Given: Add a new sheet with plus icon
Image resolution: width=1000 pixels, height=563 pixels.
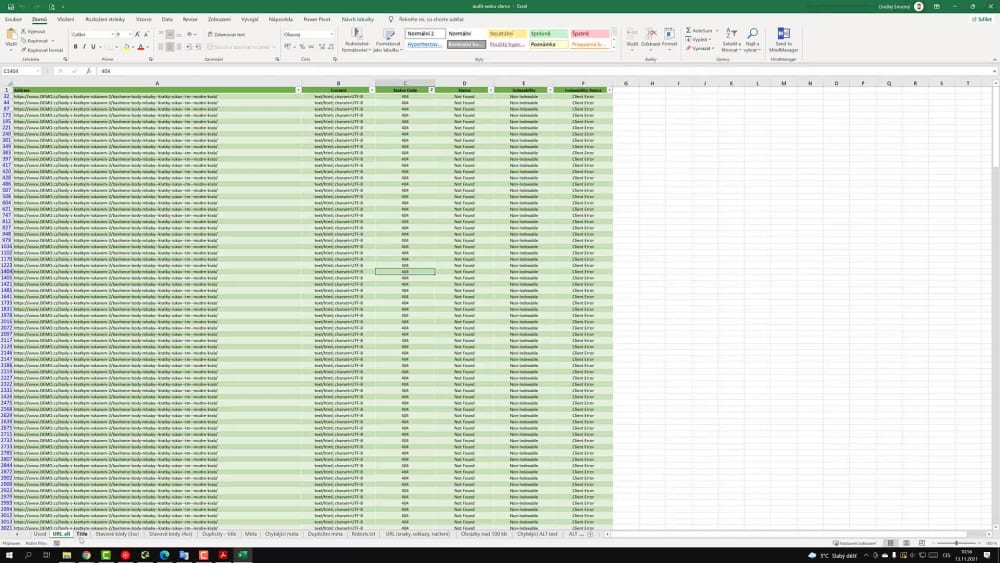Looking at the screenshot, I should [590, 534].
